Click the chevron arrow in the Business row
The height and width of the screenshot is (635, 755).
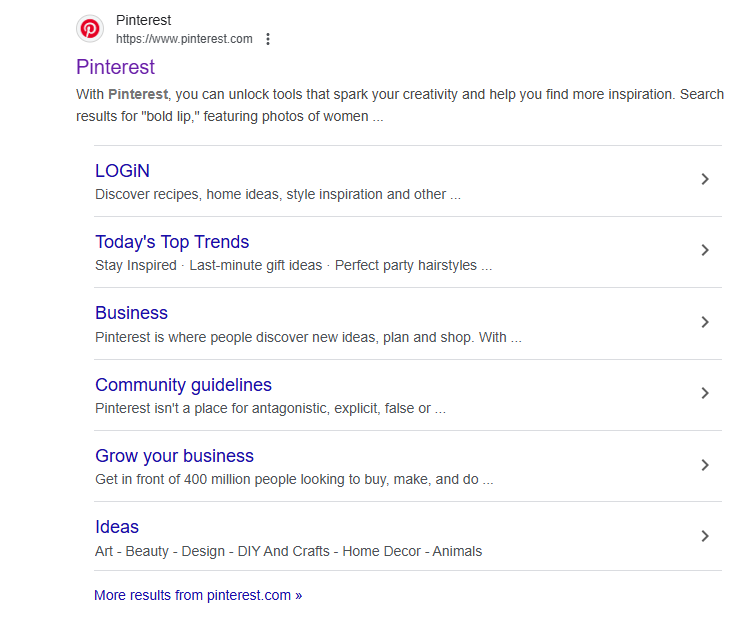[x=705, y=322]
